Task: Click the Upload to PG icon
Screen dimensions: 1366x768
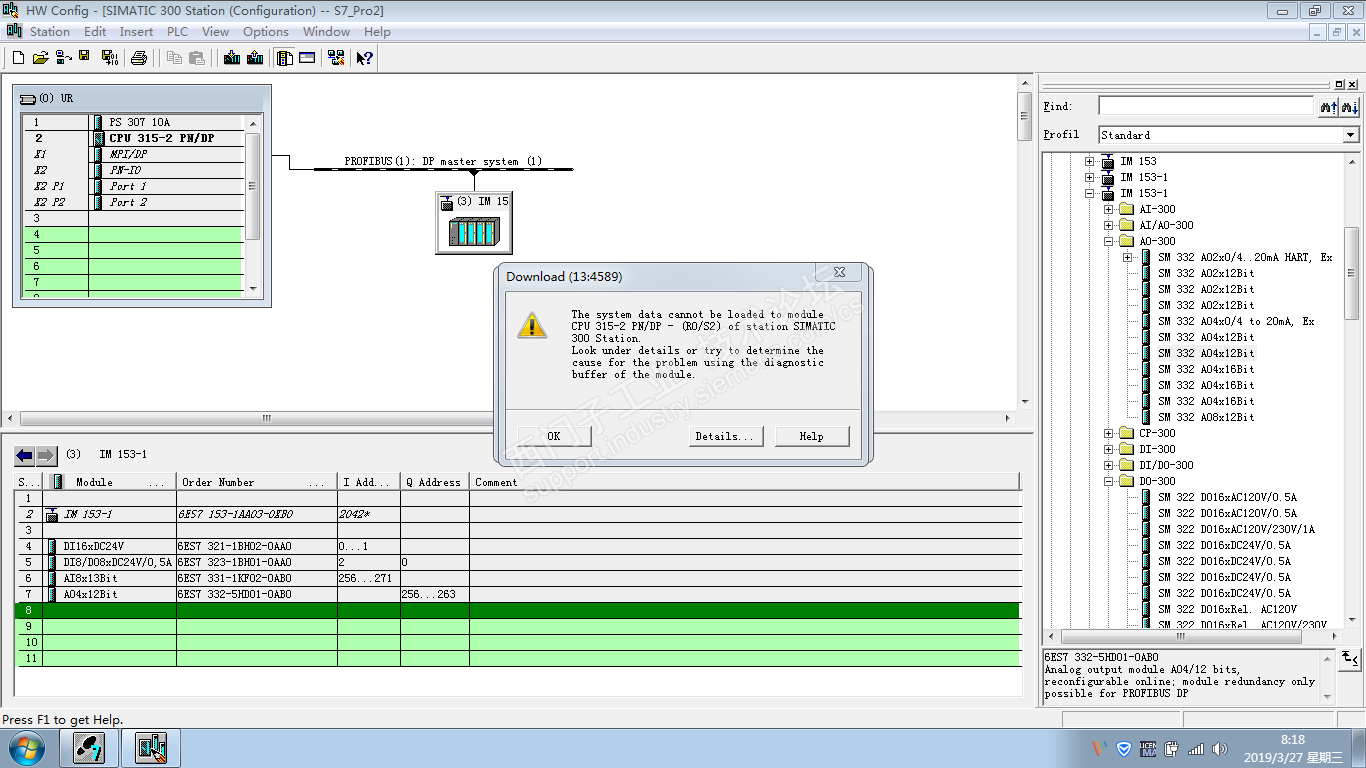Action: tap(255, 58)
